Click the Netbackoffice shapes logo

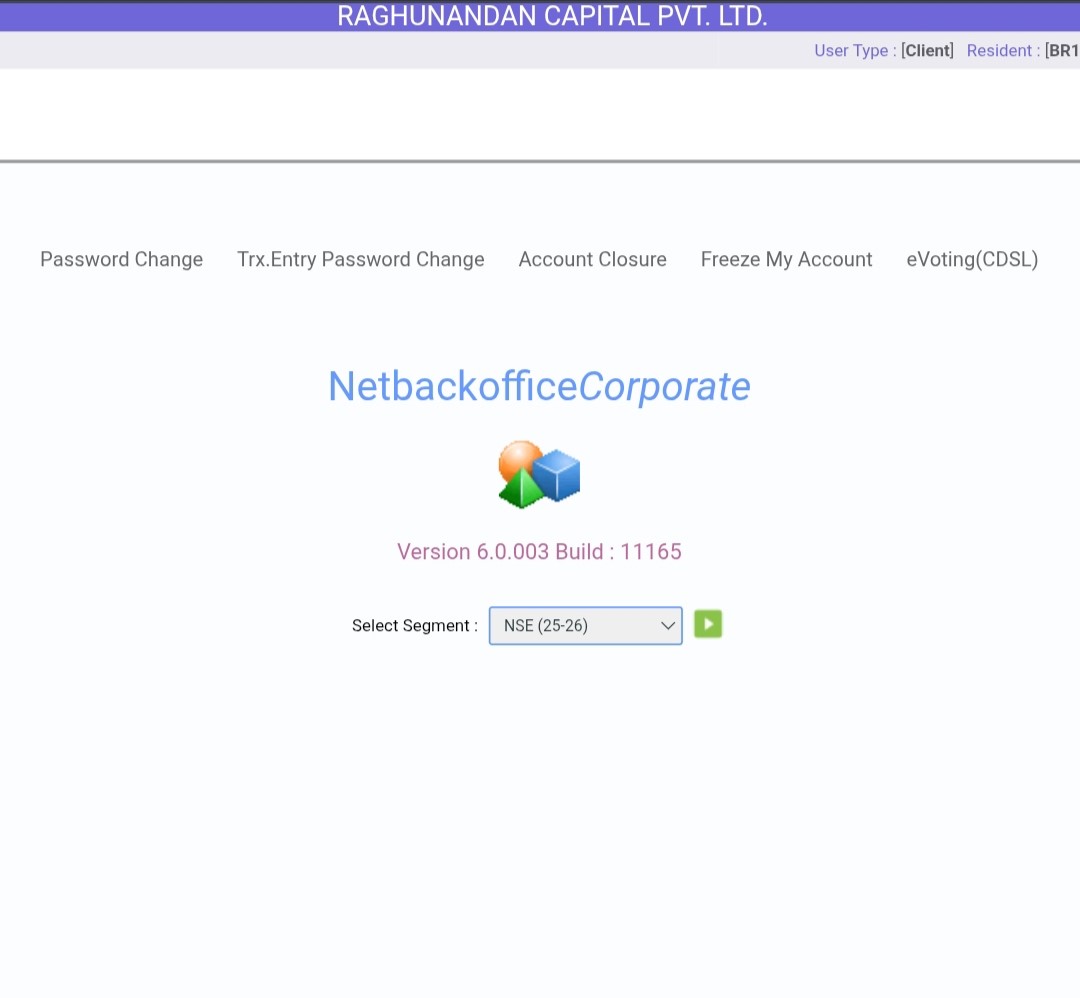[x=539, y=474]
